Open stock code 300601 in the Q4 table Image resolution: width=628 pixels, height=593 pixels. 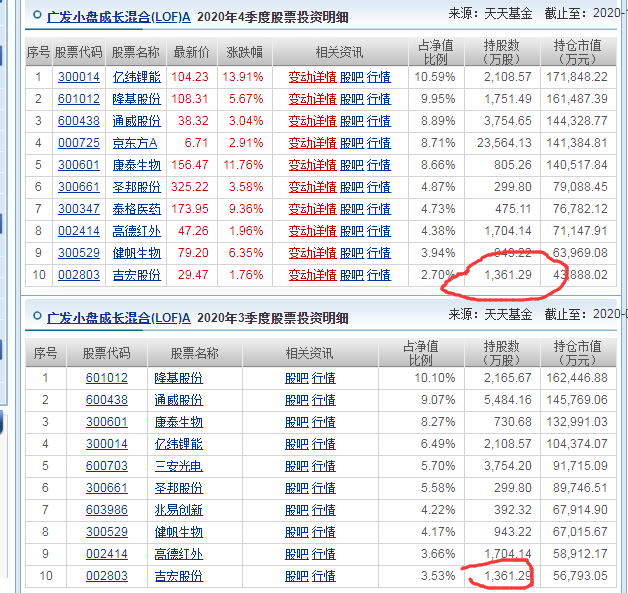(79, 165)
